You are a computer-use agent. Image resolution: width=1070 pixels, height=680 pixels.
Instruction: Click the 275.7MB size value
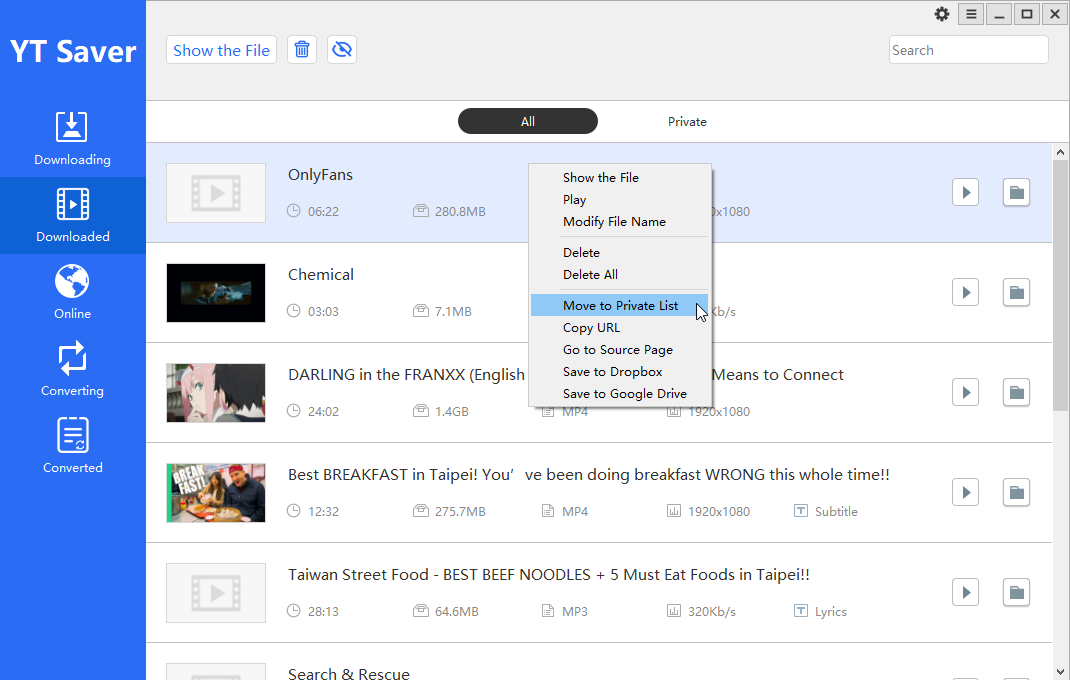pos(460,511)
